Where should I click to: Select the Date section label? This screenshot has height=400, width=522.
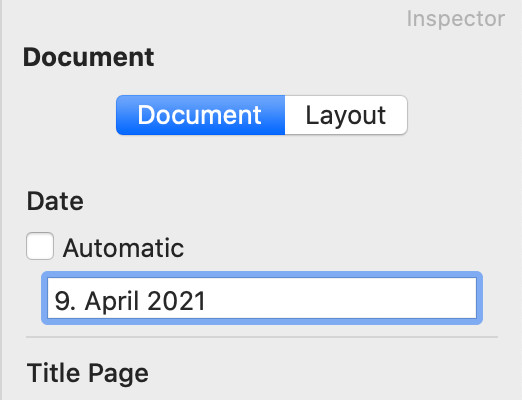pyautogui.click(x=55, y=201)
